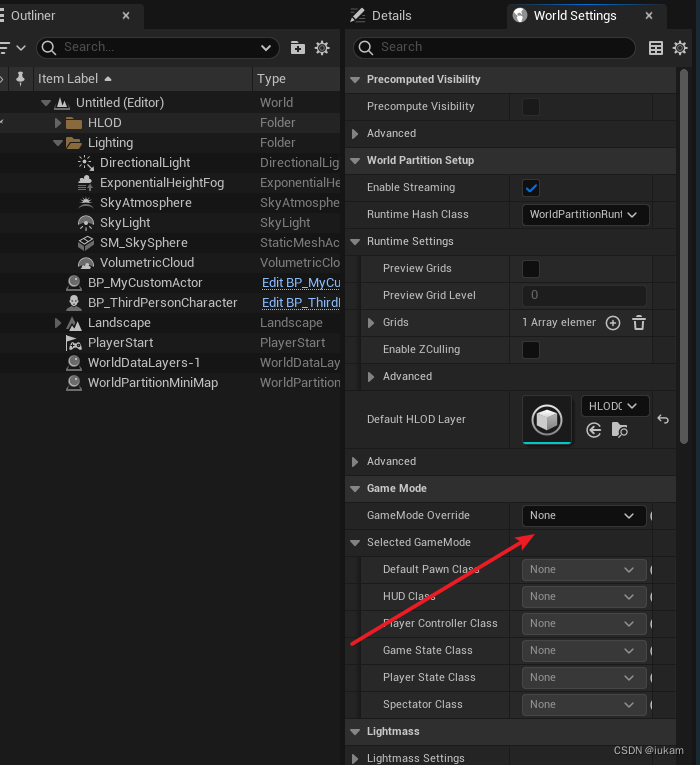Collapse Game Mode section
The width and height of the screenshot is (700, 765).
click(x=355, y=488)
